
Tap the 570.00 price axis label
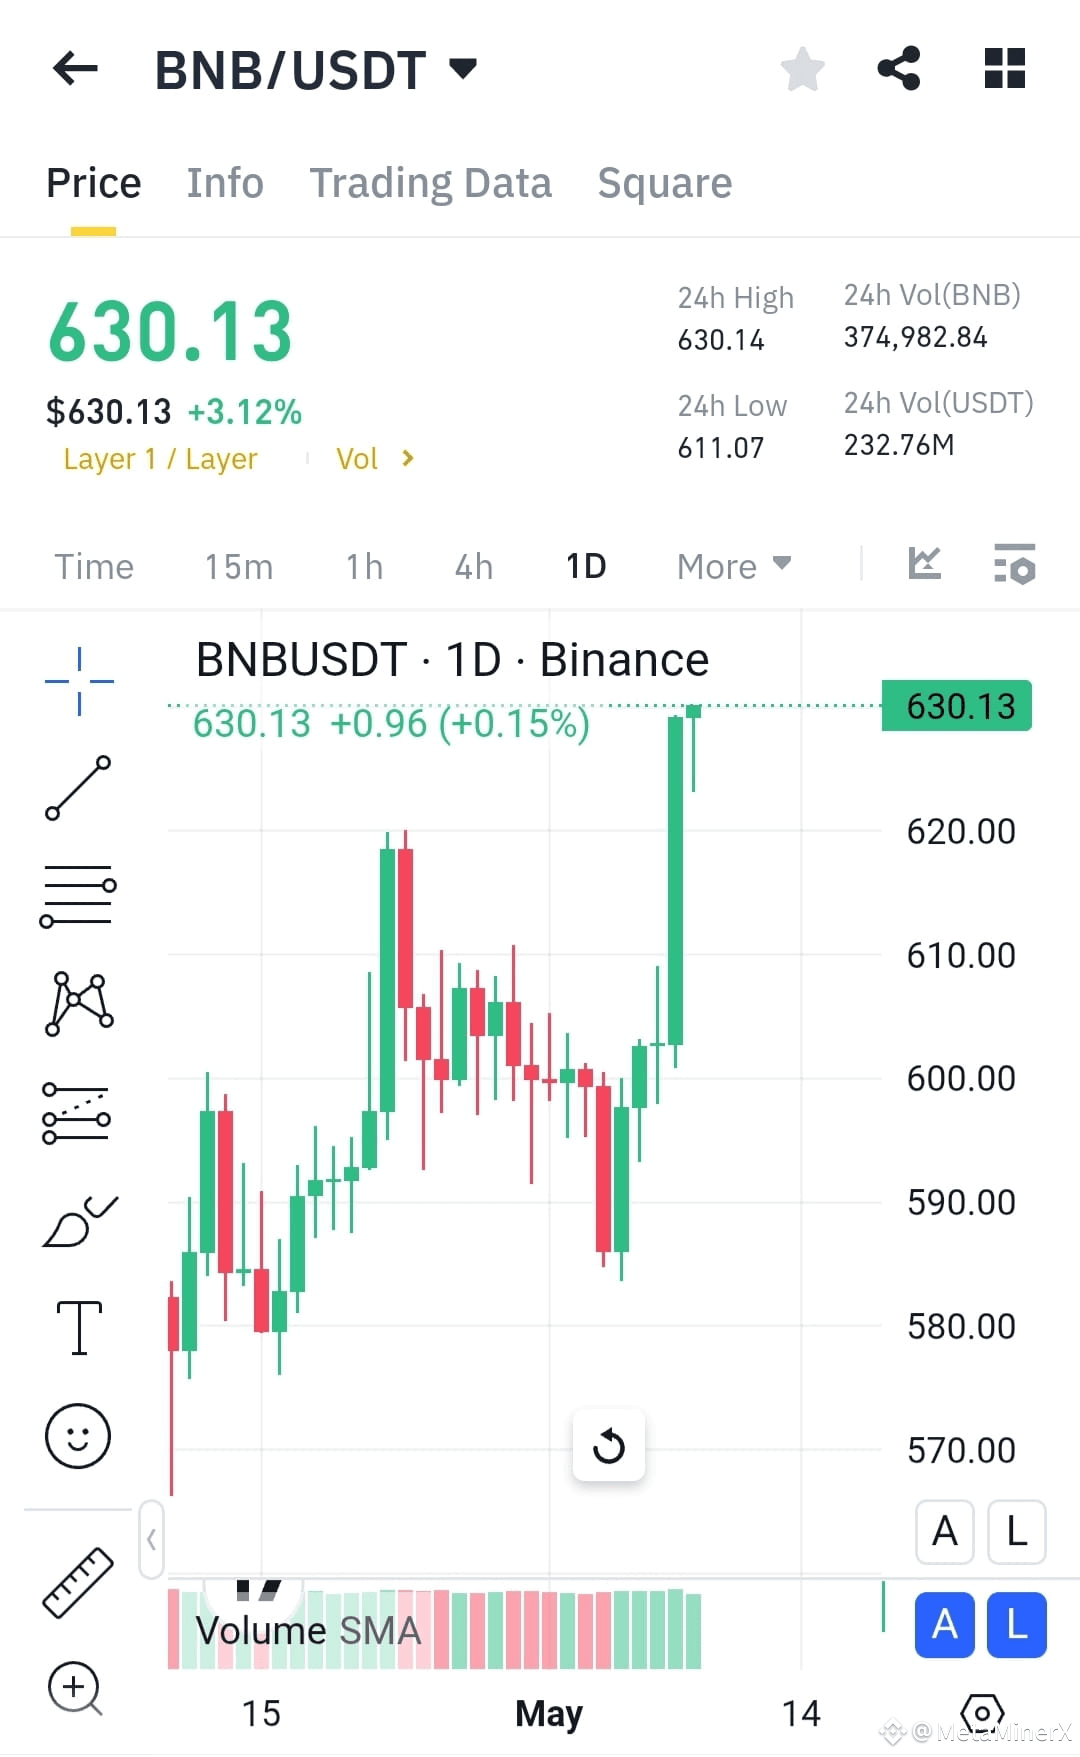tap(961, 1450)
